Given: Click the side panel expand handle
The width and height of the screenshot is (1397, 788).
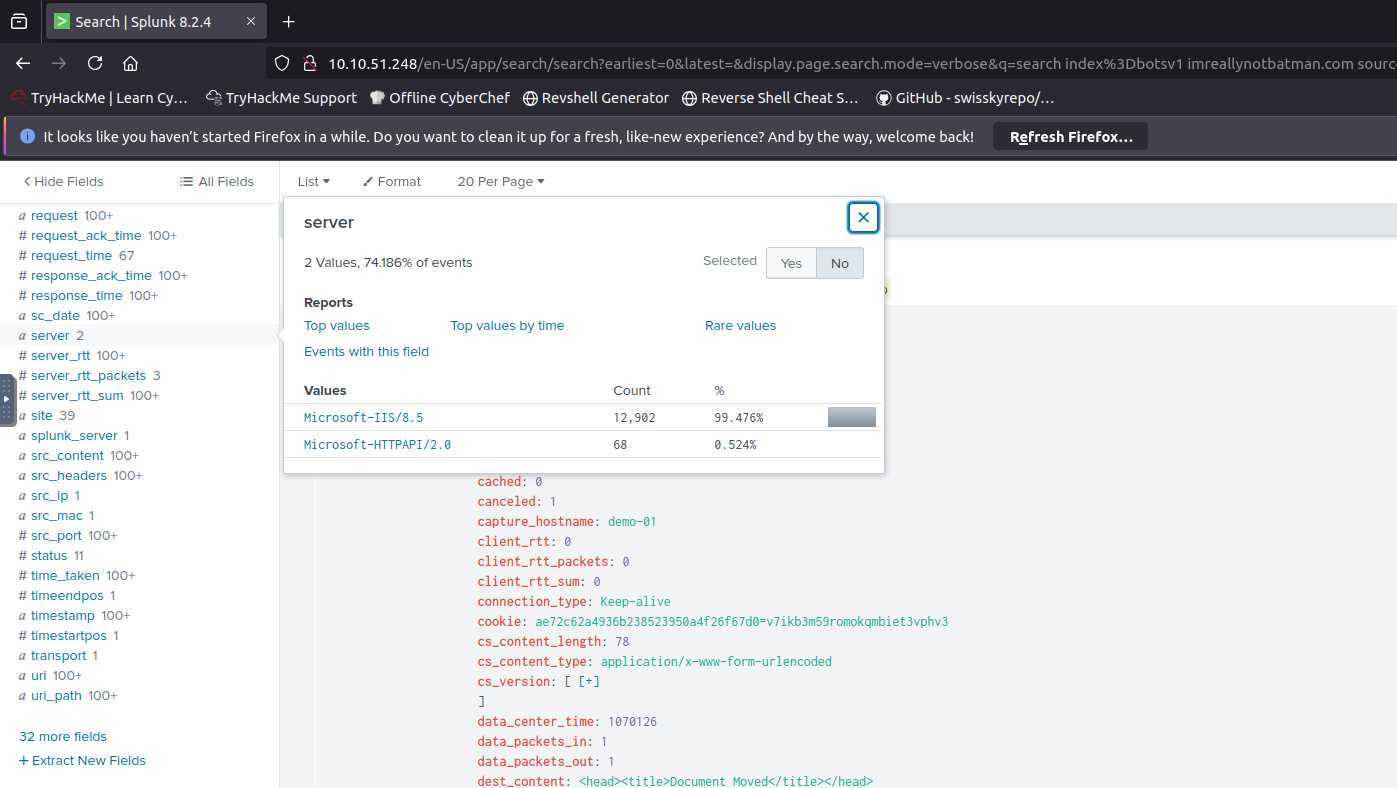Looking at the screenshot, I should coord(7,399).
